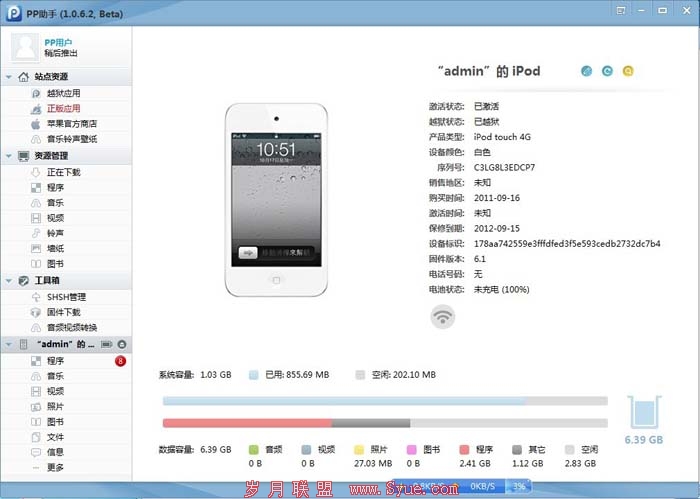Click battery status 未充电 (100%)
The width and height of the screenshot is (700, 499).
[501, 290]
